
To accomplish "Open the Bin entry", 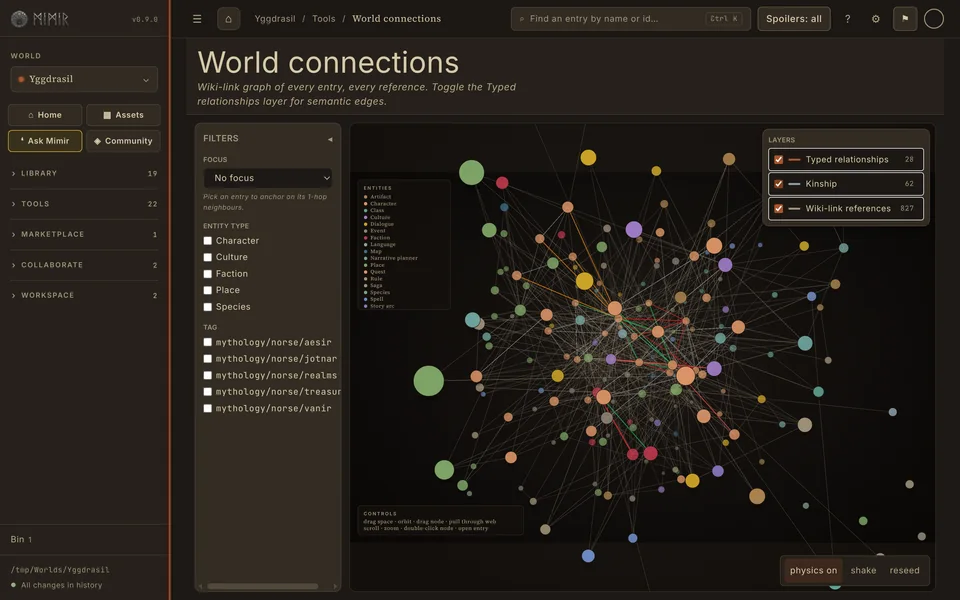I will click(21, 539).
